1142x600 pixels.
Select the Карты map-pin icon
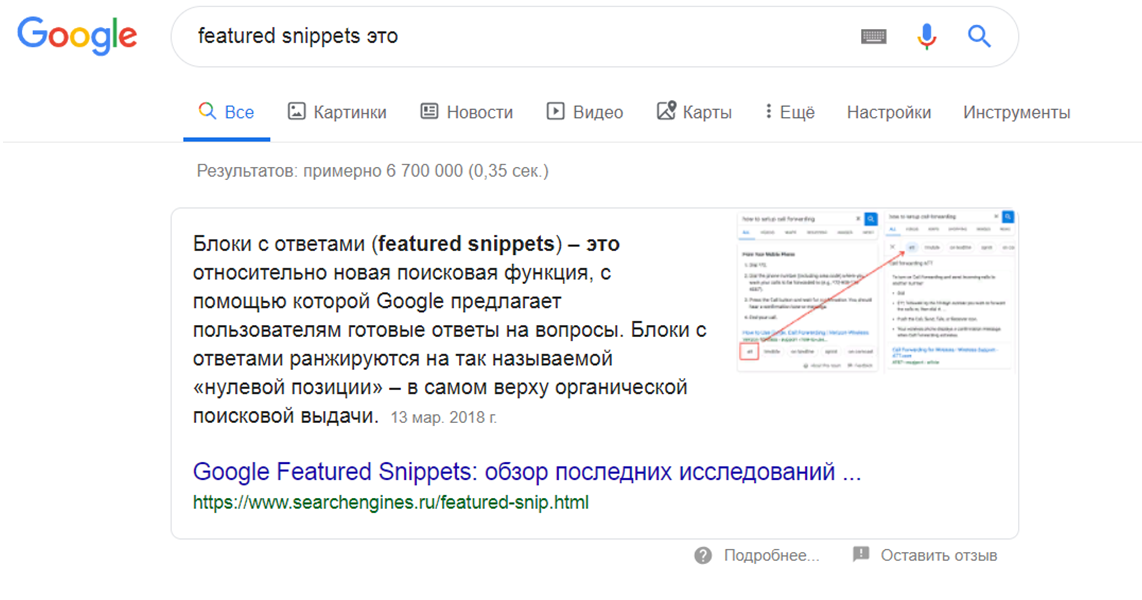pyautogui.click(x=664, y=111)
